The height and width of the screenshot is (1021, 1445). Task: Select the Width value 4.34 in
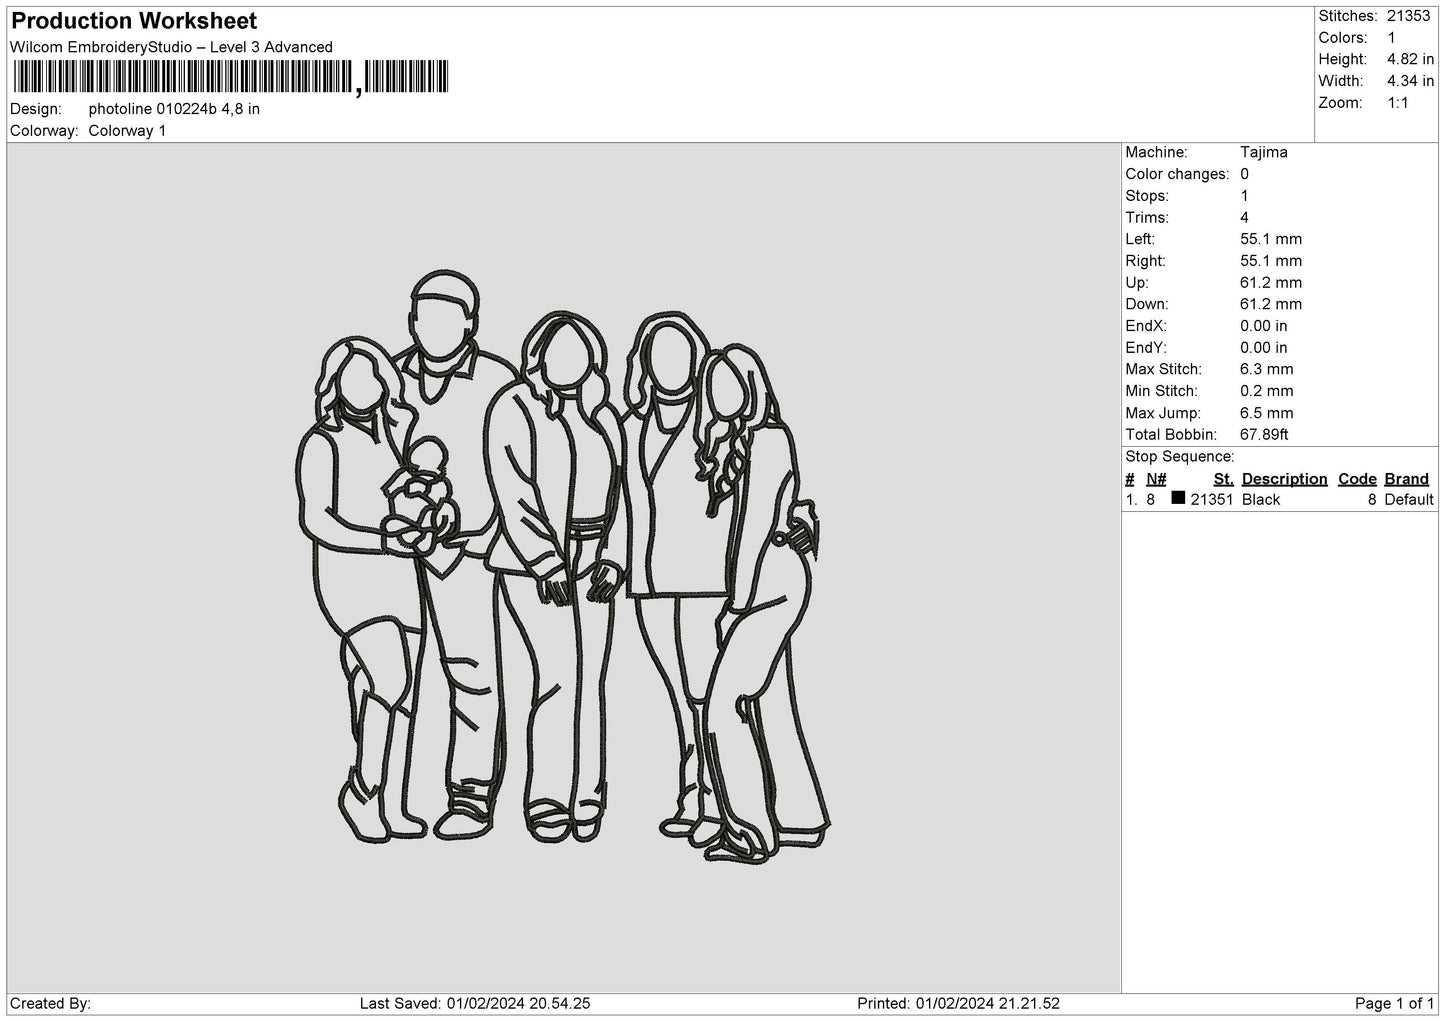1410,81
